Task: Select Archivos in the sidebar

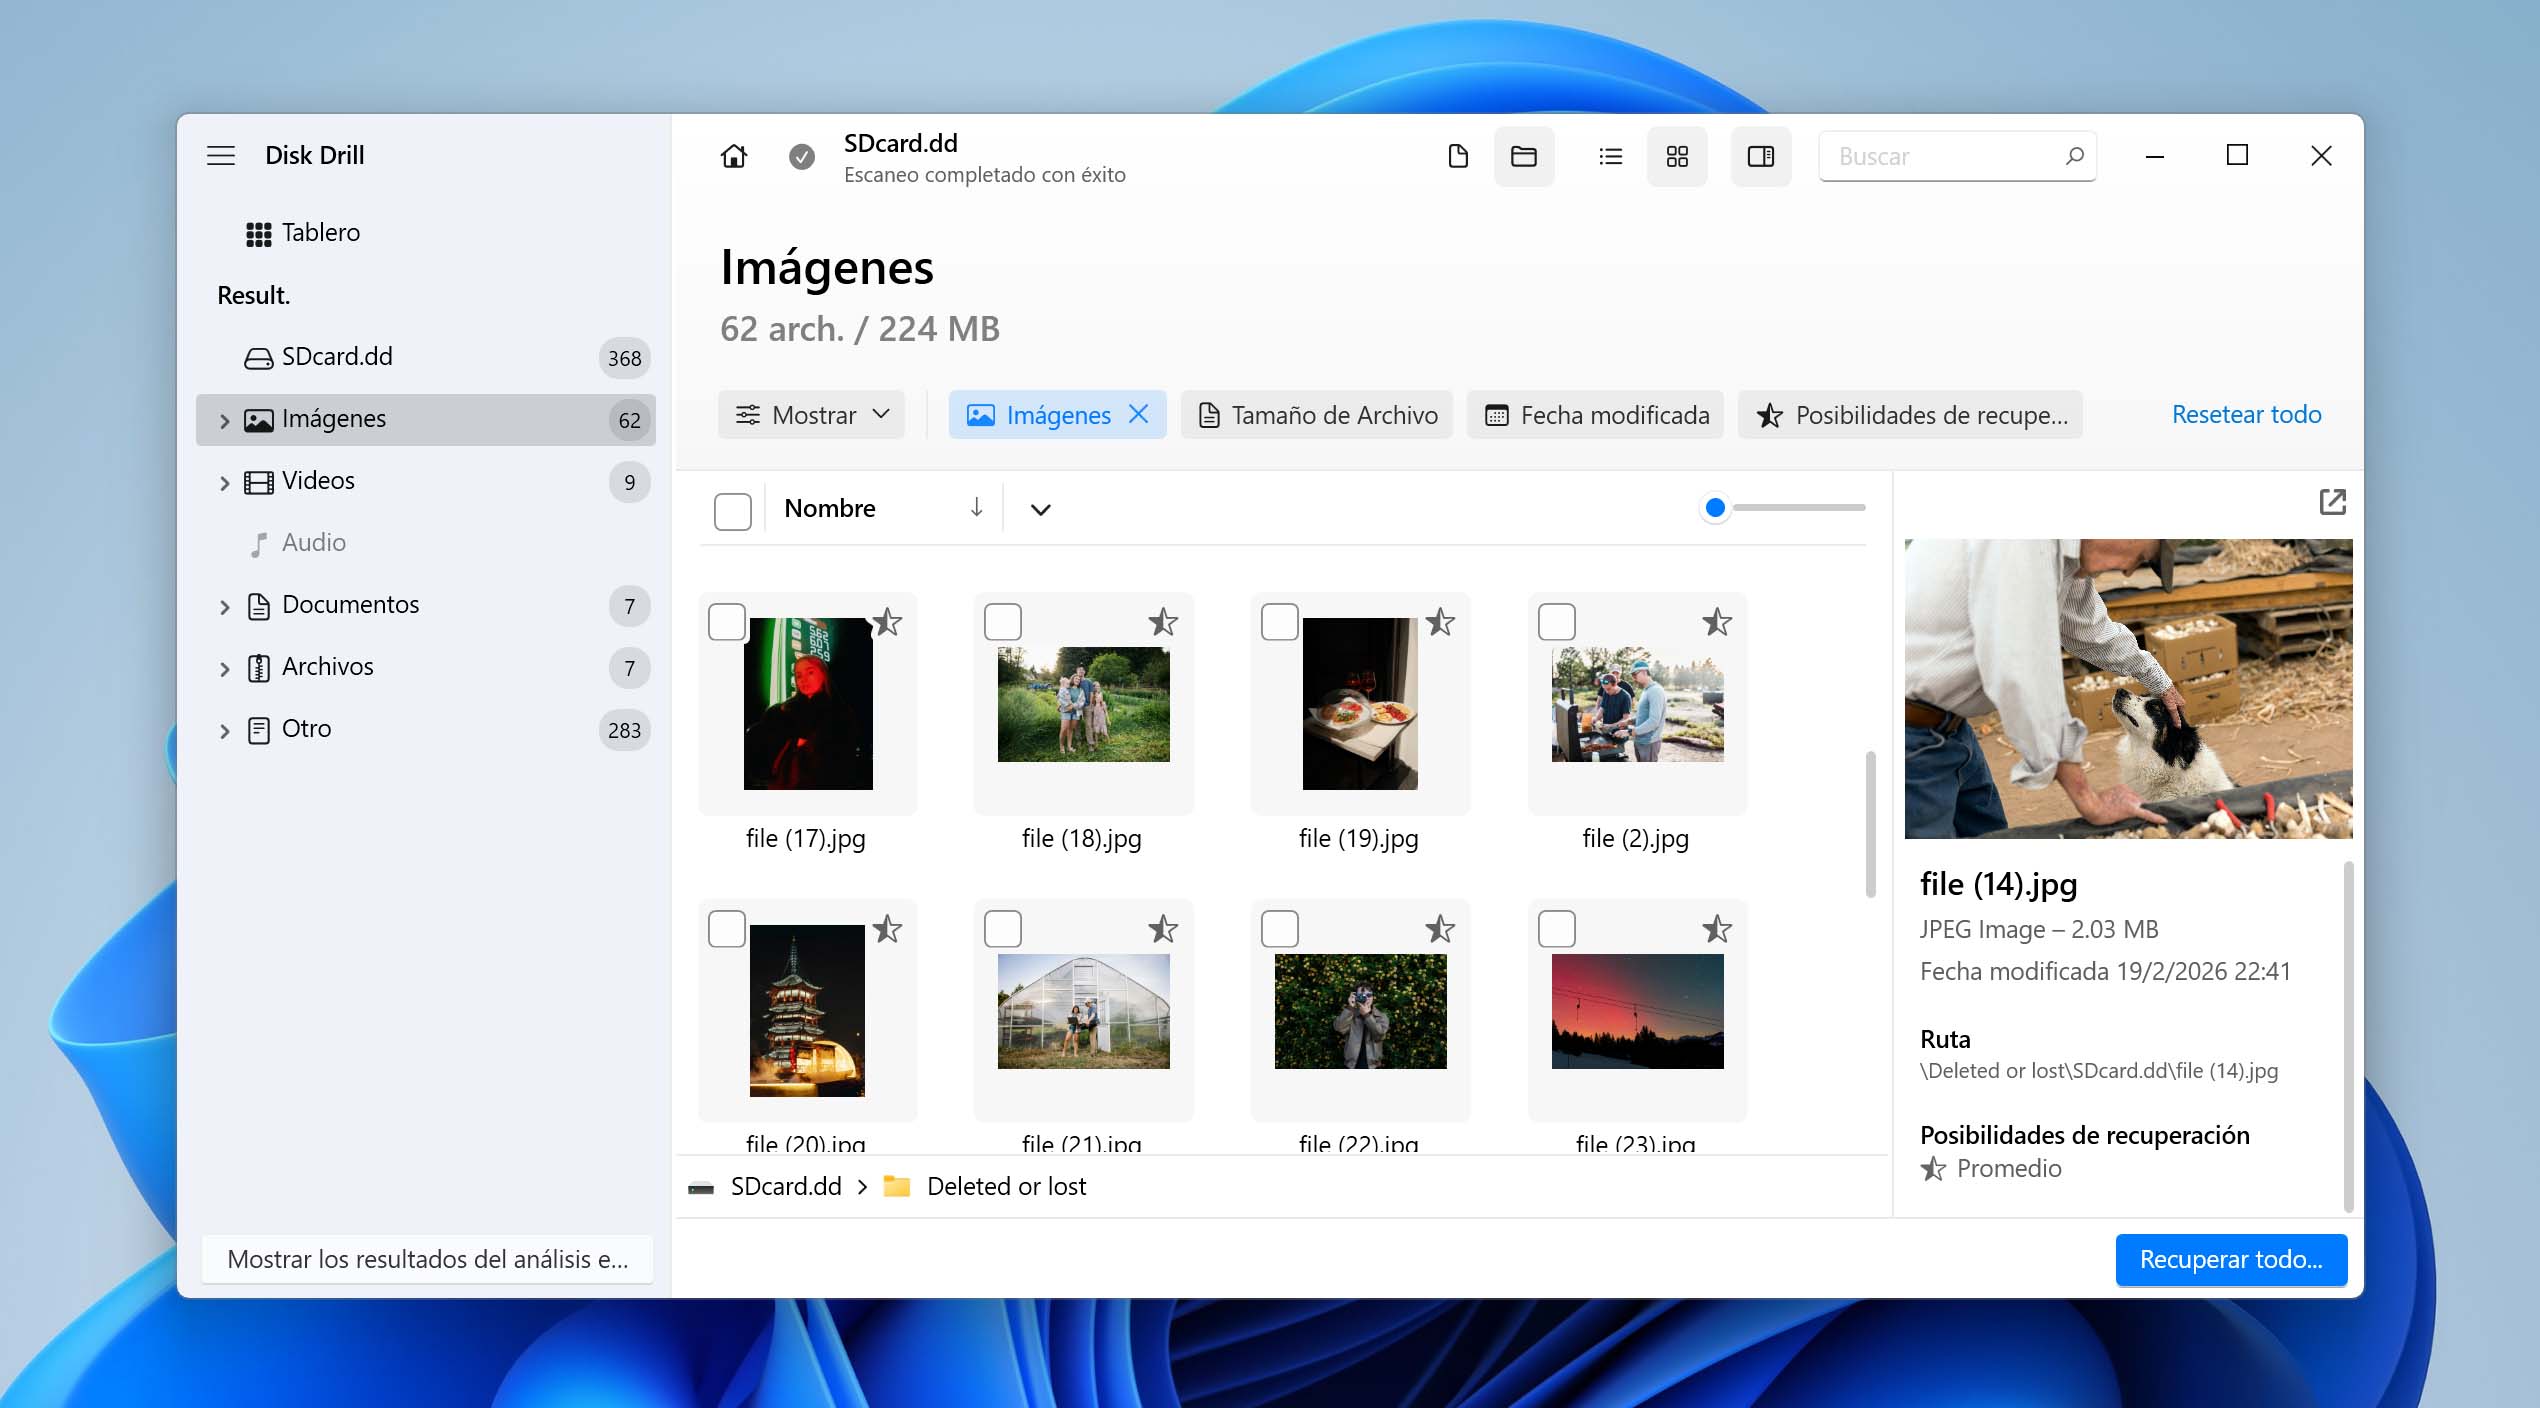Action: pyautogui.click(x=426, y=667)
